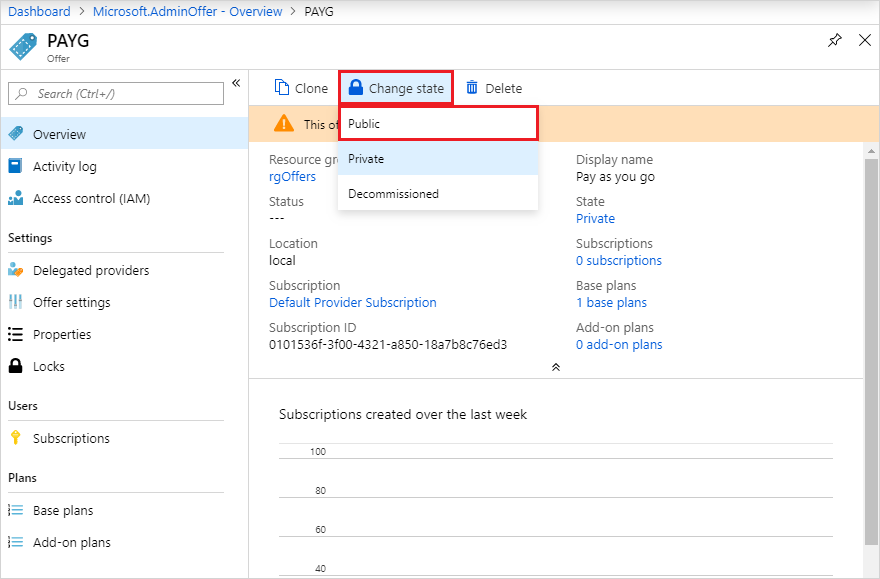This screenshot has width=880, height=579.
Task: Pin the PAYG blade to dashboard
Action: coord(835,40)
